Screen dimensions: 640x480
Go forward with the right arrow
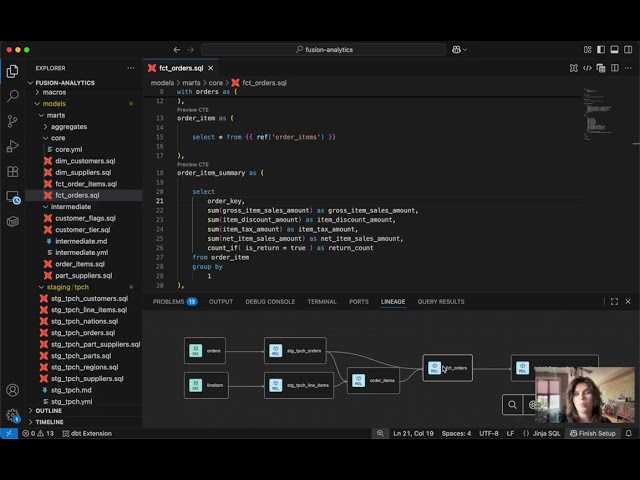pyautogui.click(x=191, y=49)
